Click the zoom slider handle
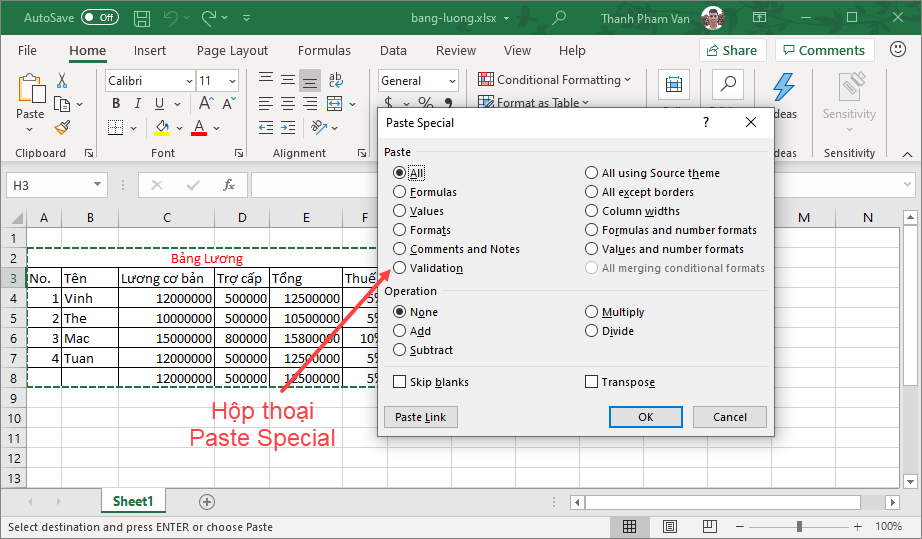The image size is (922, 539). [x=799, y=526]
